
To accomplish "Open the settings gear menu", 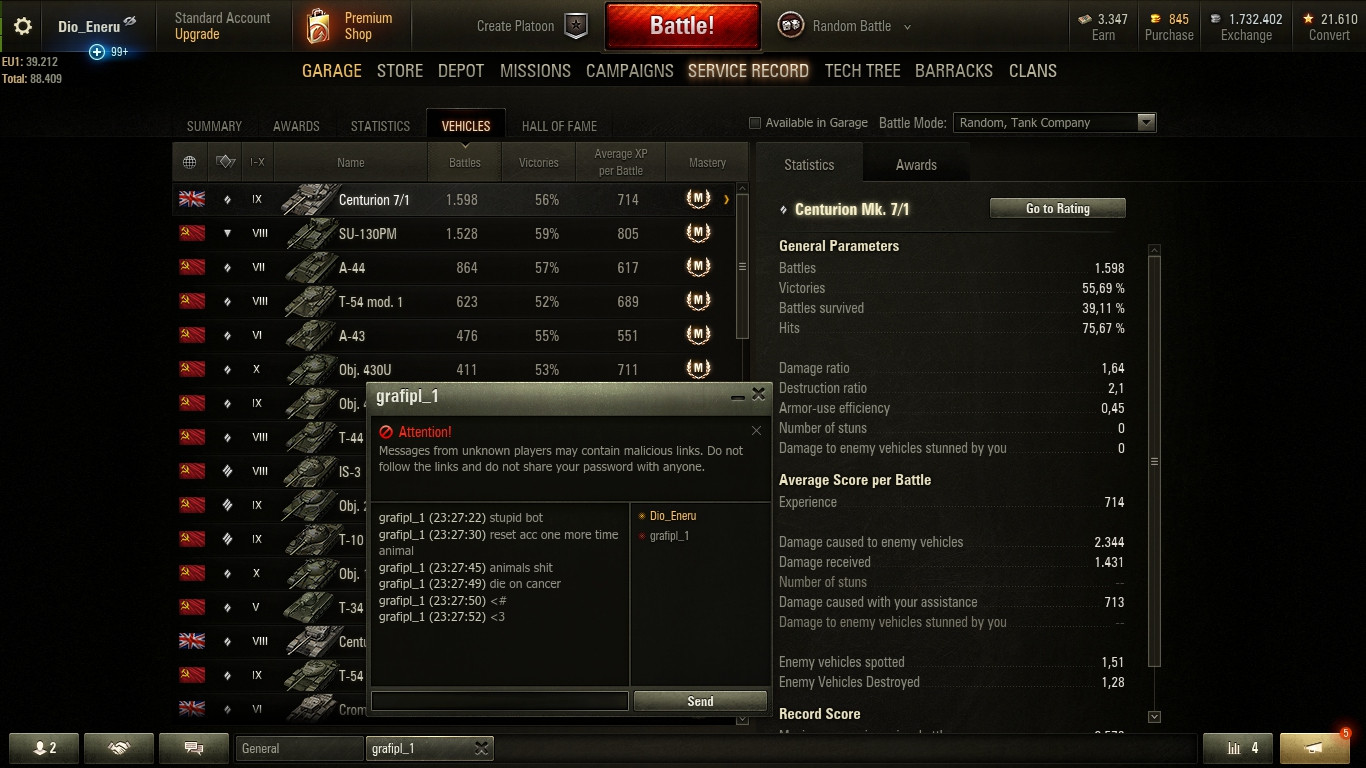I will click(22, 26).
